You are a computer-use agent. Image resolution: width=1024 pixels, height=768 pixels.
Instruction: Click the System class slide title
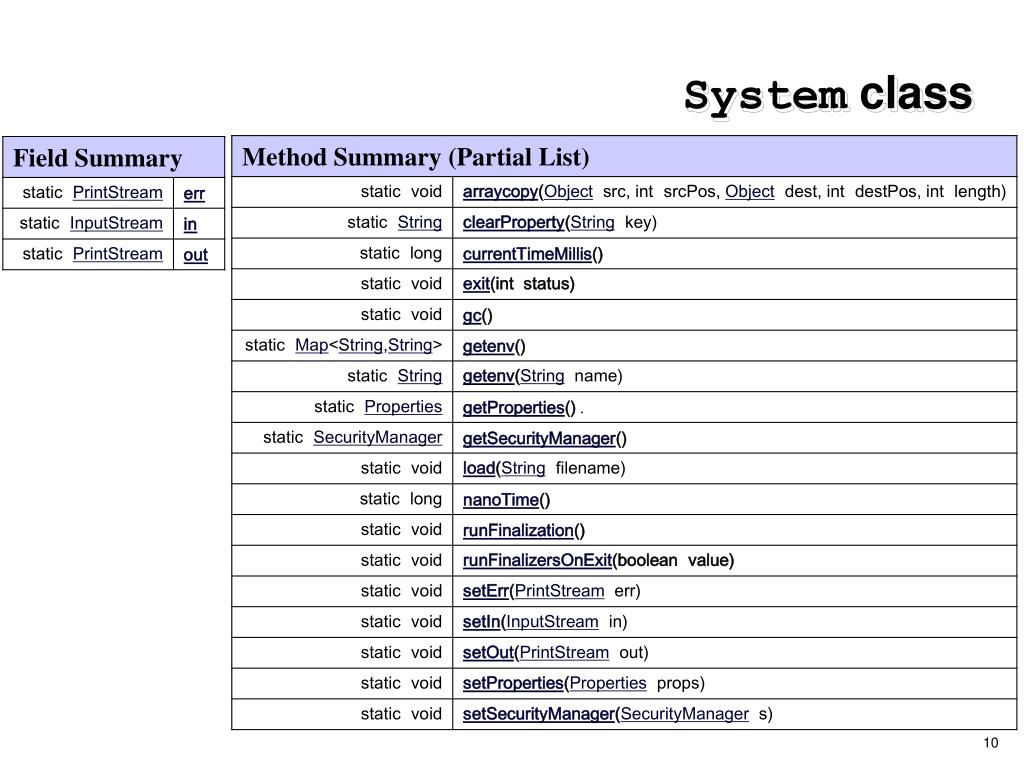click(x=829, y=96)
